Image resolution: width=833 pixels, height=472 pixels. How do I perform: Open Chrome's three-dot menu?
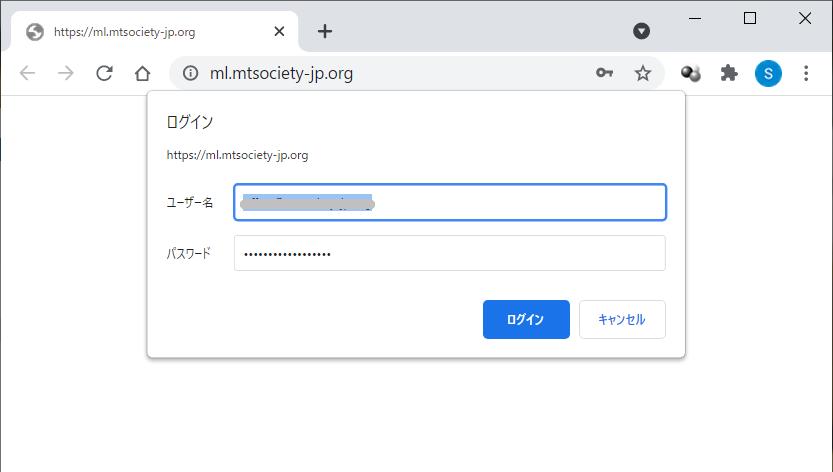pyautogui.click(x=806, y=73)
